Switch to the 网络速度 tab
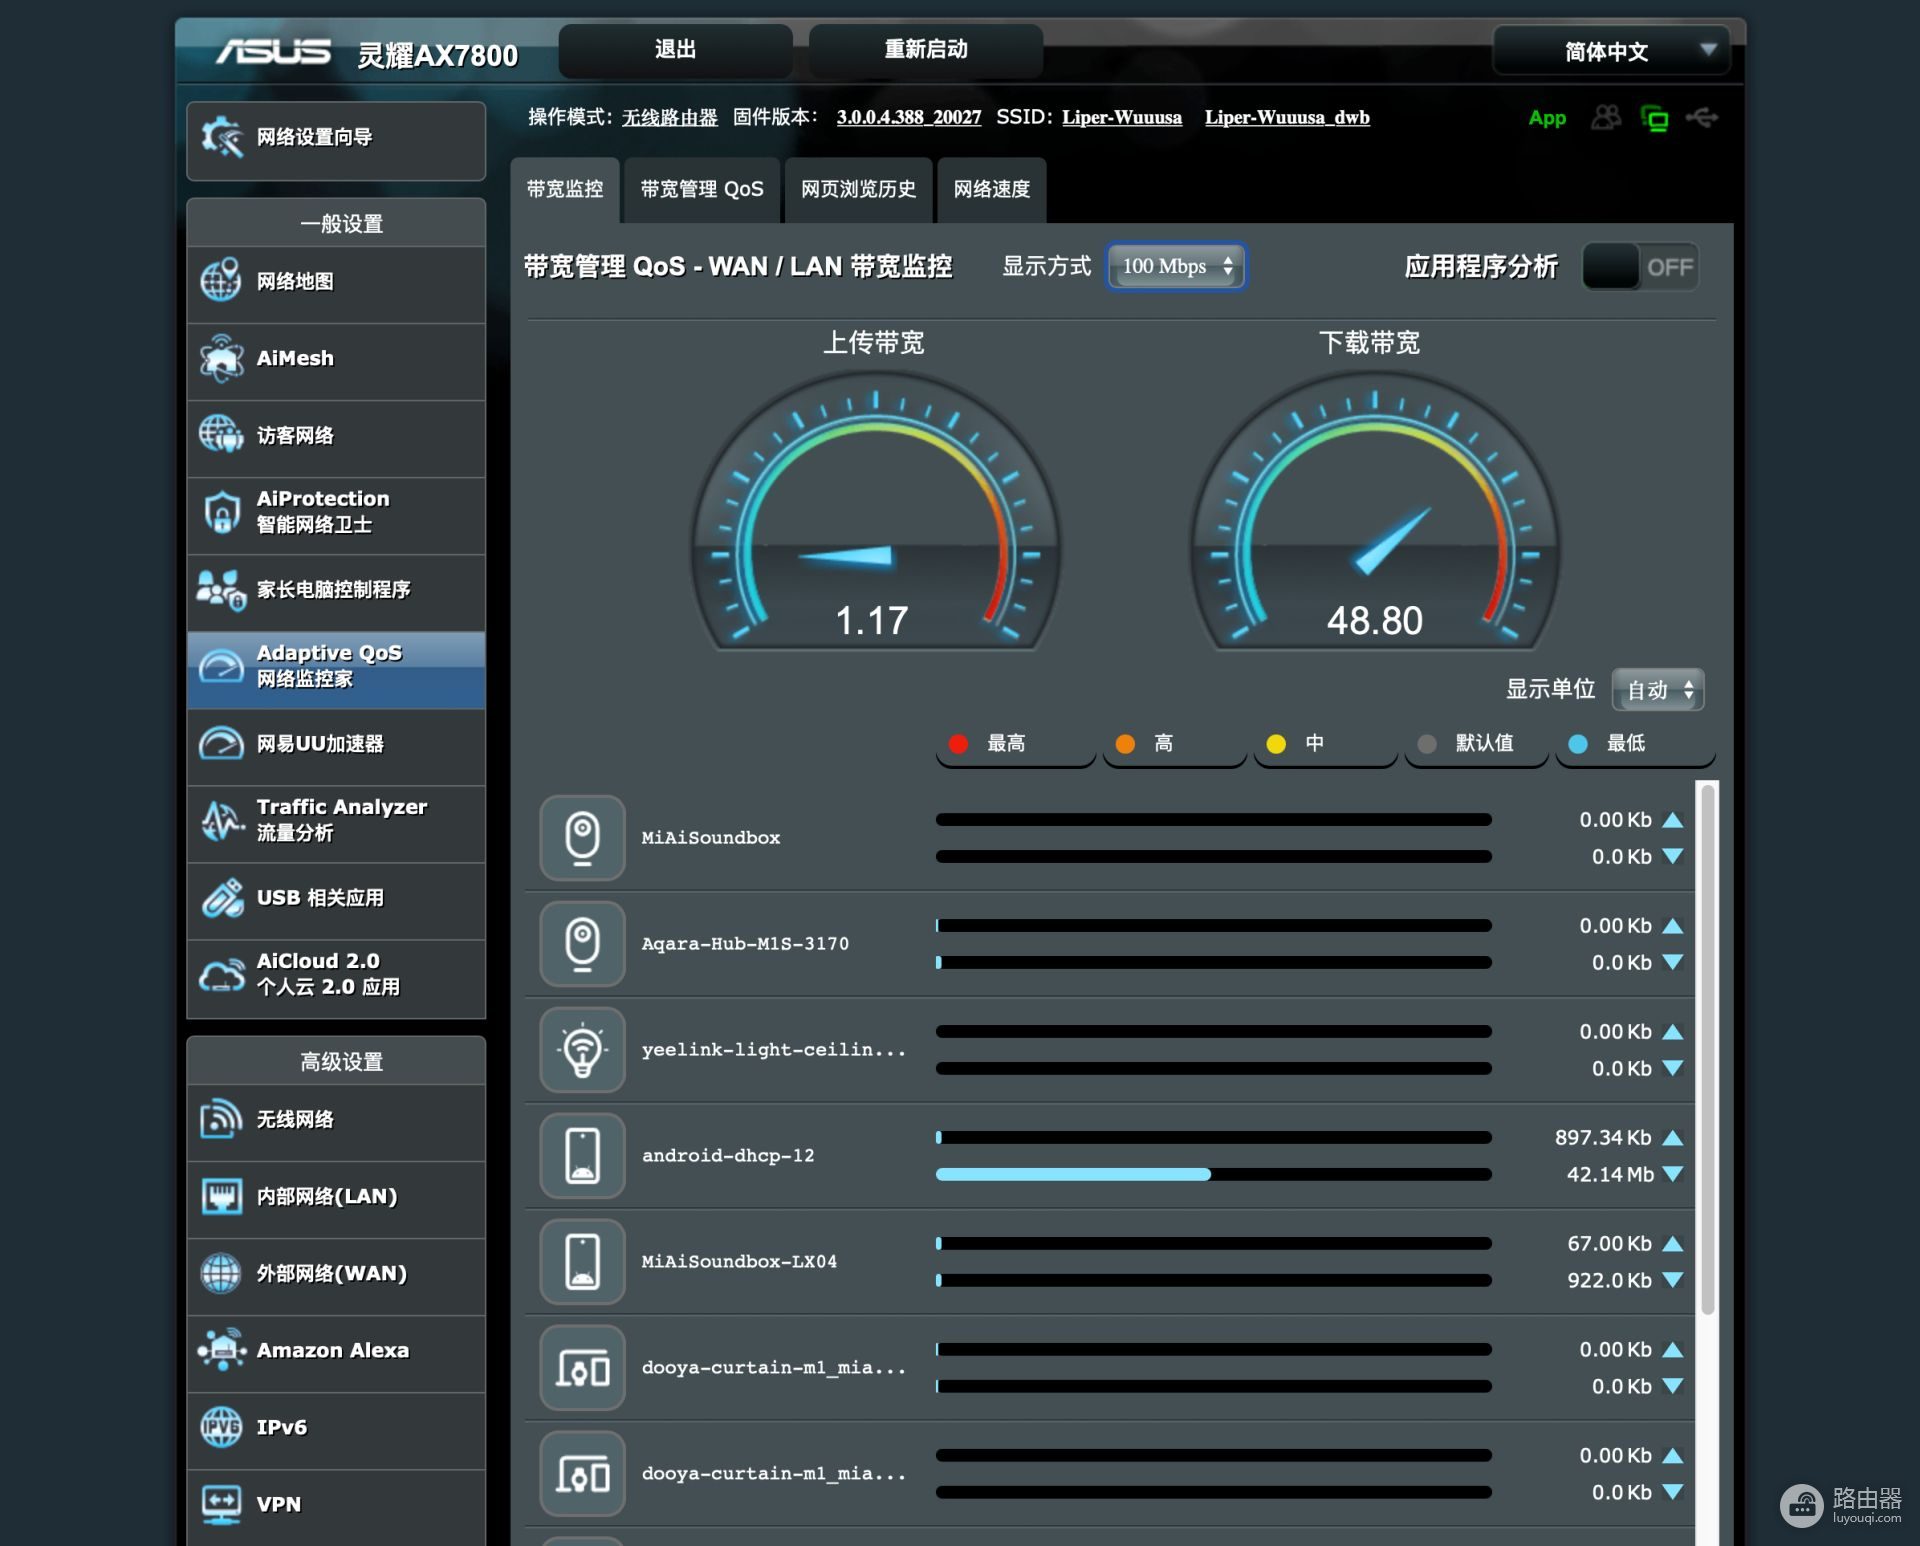 pyautogui.click(x=991, y=189)
